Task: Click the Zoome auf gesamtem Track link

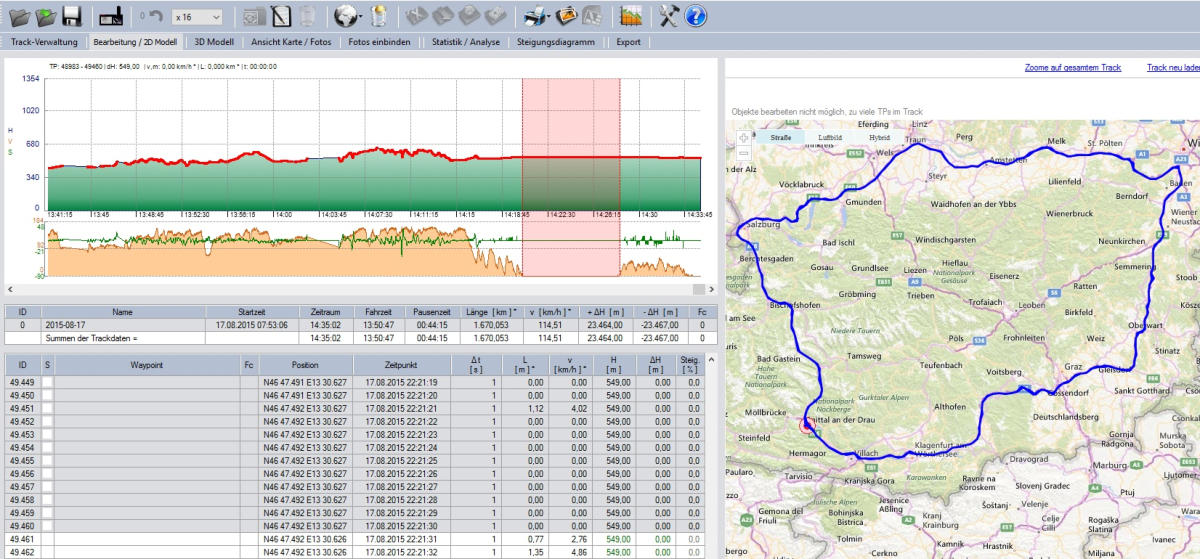Action: (x=1073, y=68)
